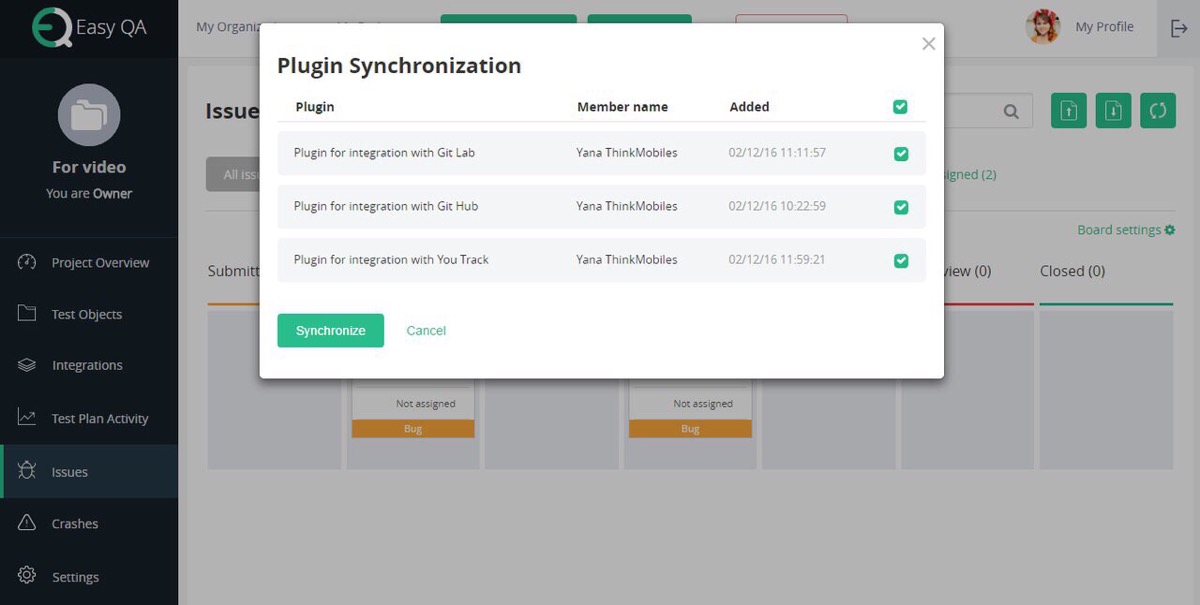Viewport: 1200px width, 605px height.
Task: Click the My Organization breadcrumb
Action: 229,27
